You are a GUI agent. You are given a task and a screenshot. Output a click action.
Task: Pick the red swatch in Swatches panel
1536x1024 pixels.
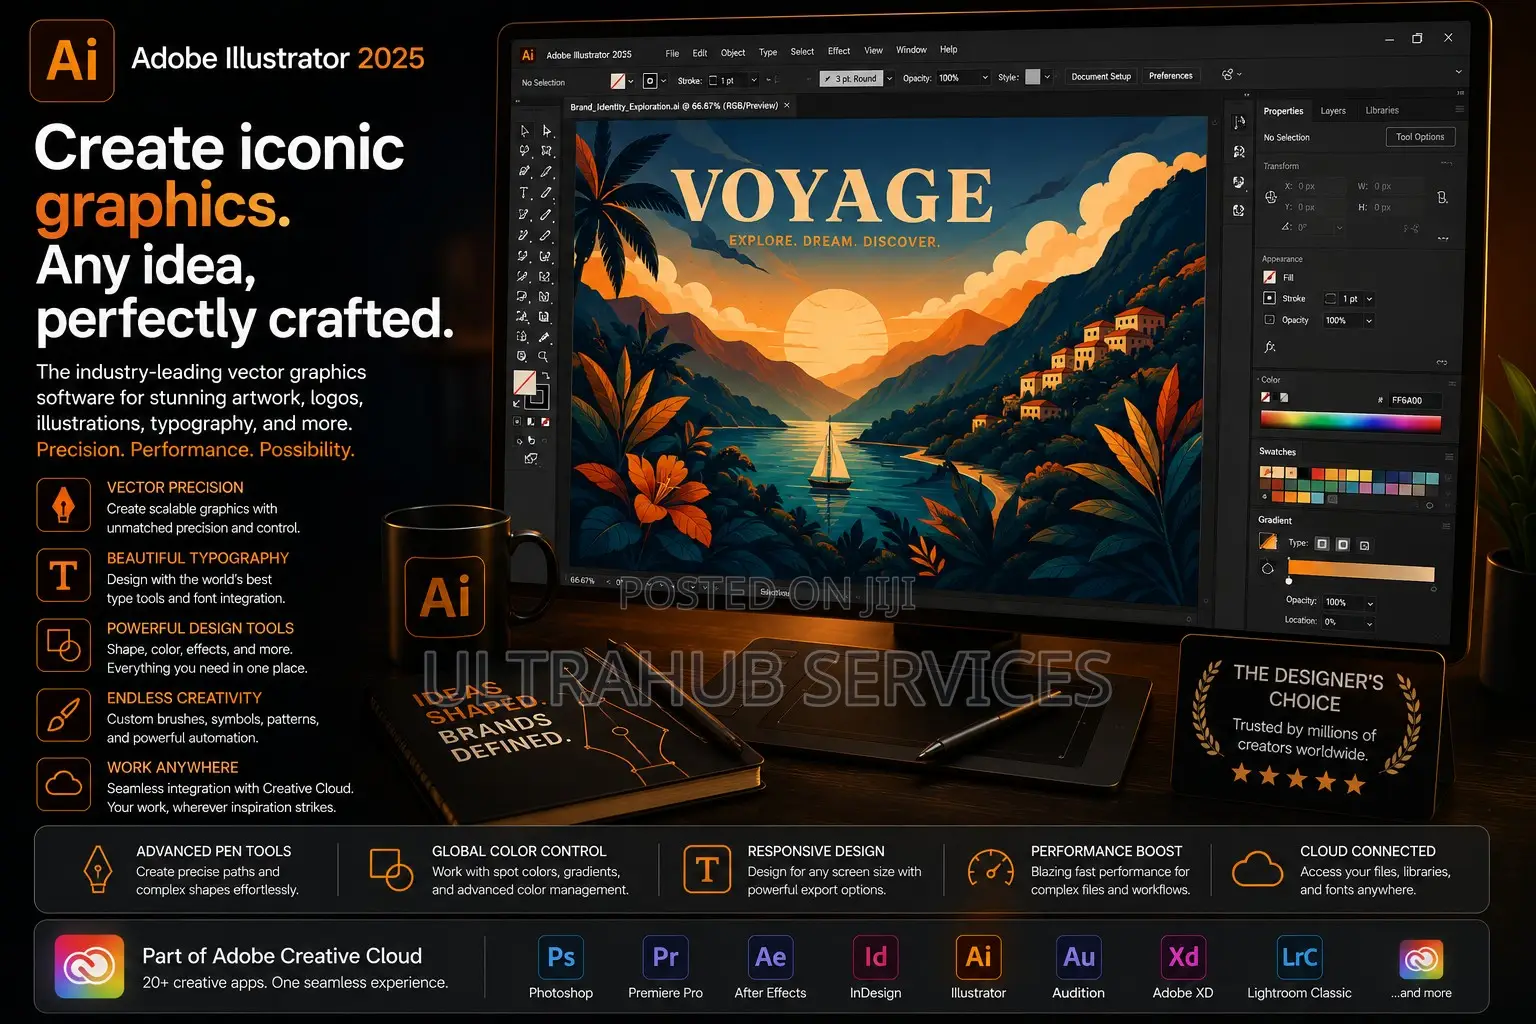[x=1318, y=474]
